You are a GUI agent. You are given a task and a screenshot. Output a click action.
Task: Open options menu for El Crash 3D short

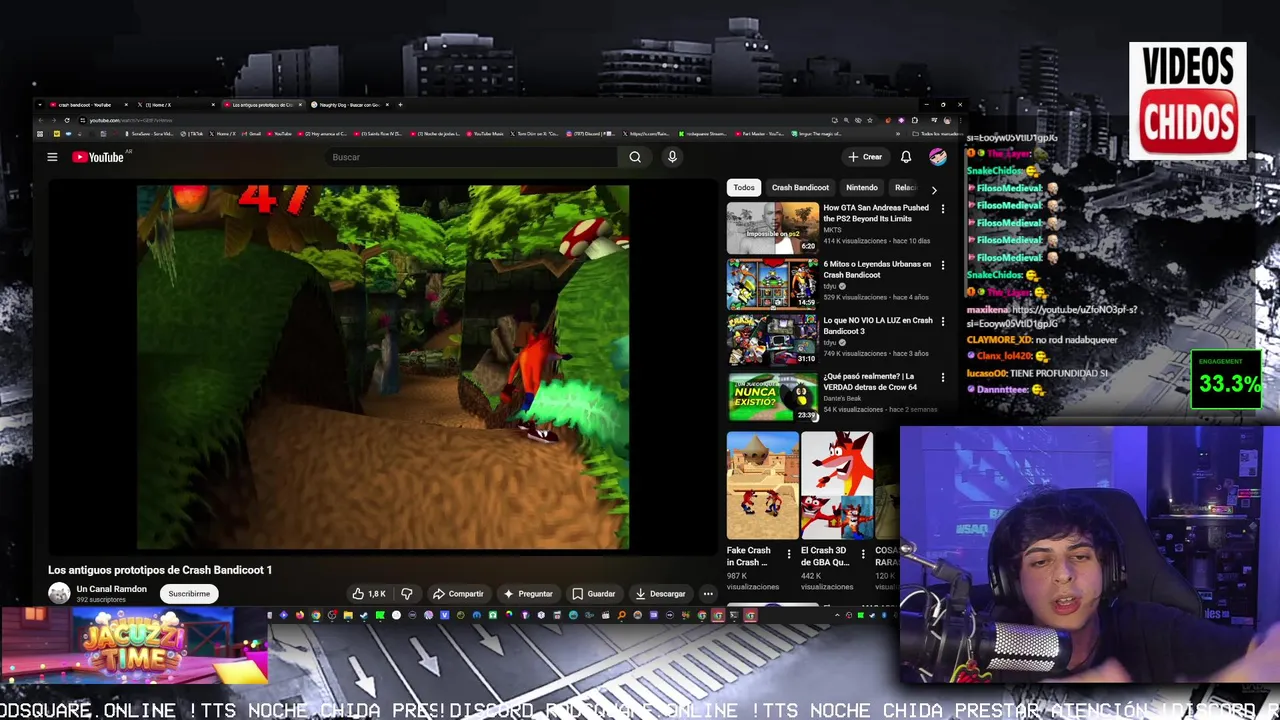(863, 553)
